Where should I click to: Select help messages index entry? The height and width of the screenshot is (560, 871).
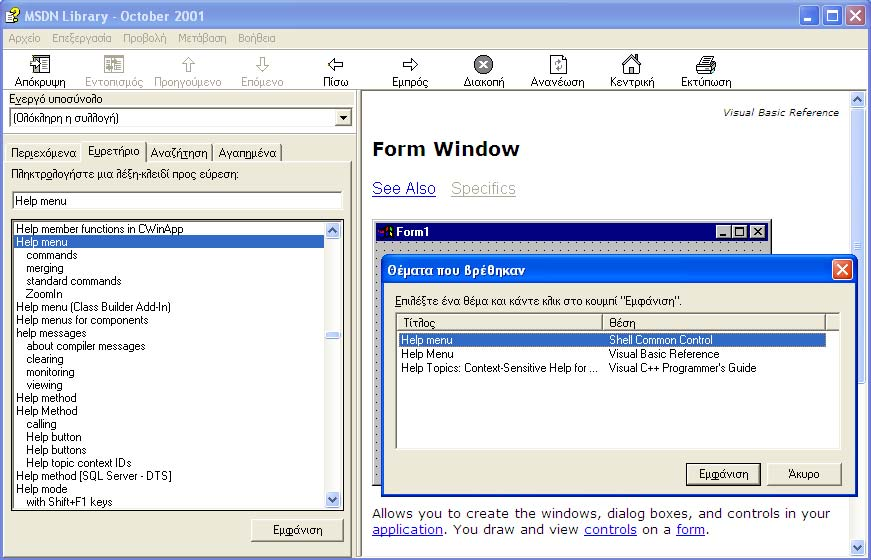(x=51, y=333)
